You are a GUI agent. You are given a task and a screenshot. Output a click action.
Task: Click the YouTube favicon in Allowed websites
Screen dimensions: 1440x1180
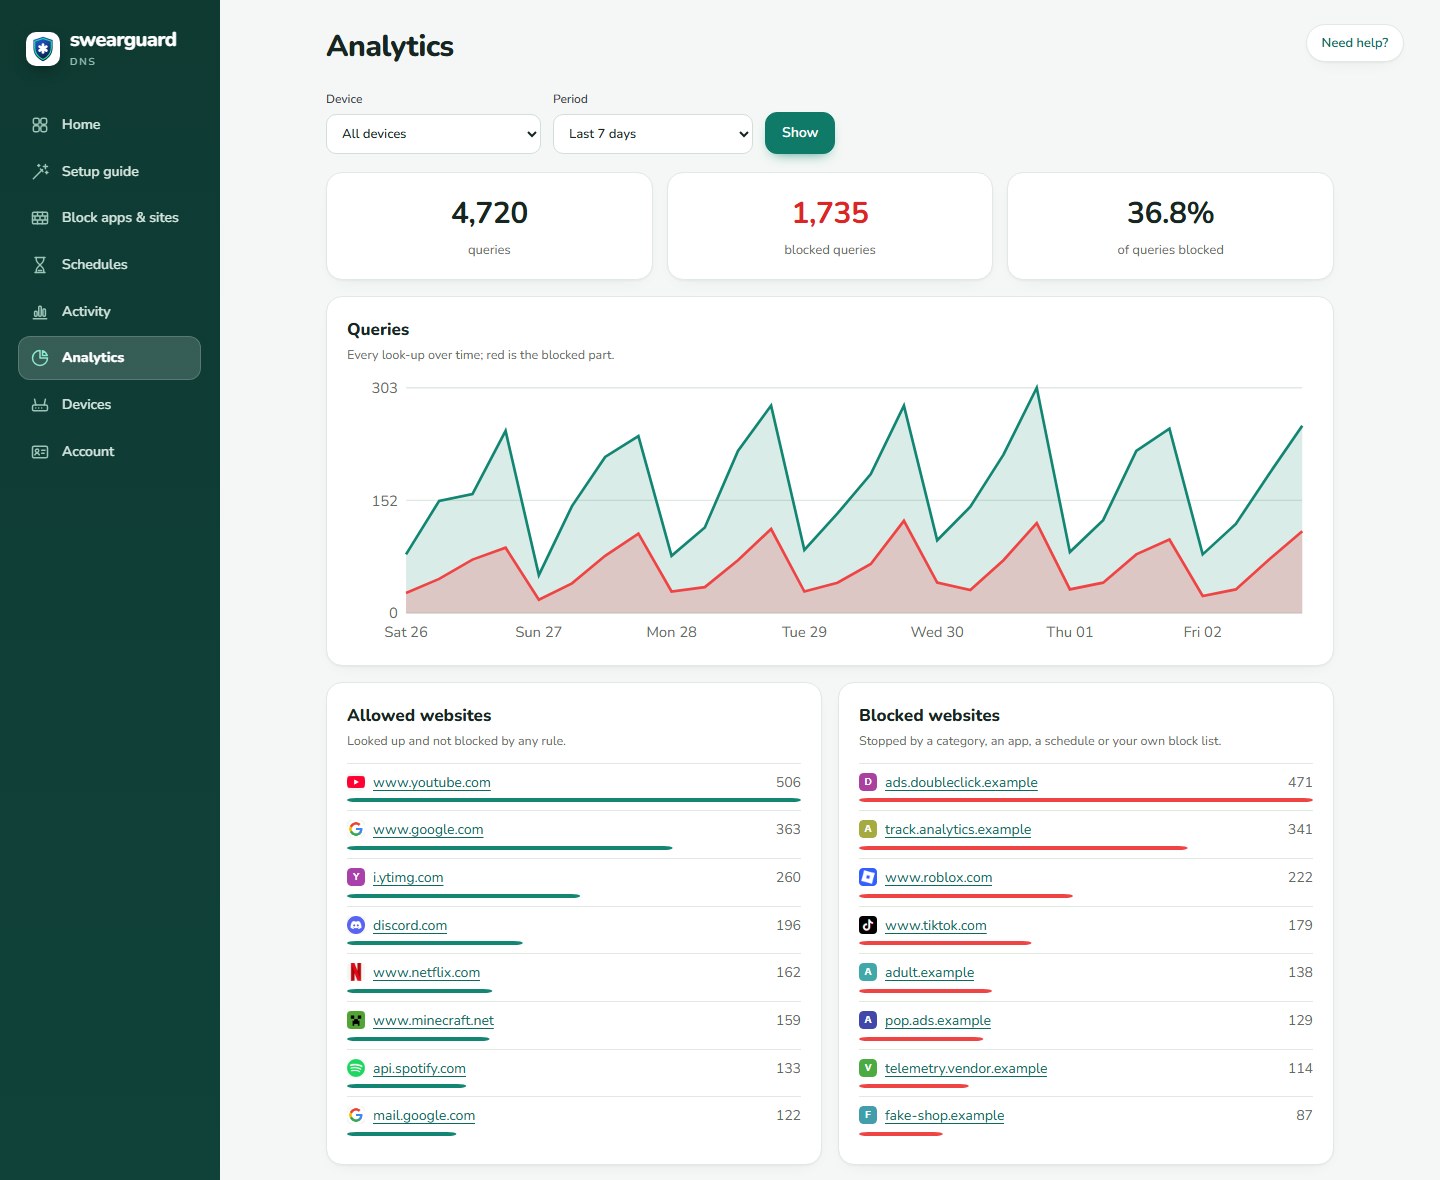click(356, 782)
